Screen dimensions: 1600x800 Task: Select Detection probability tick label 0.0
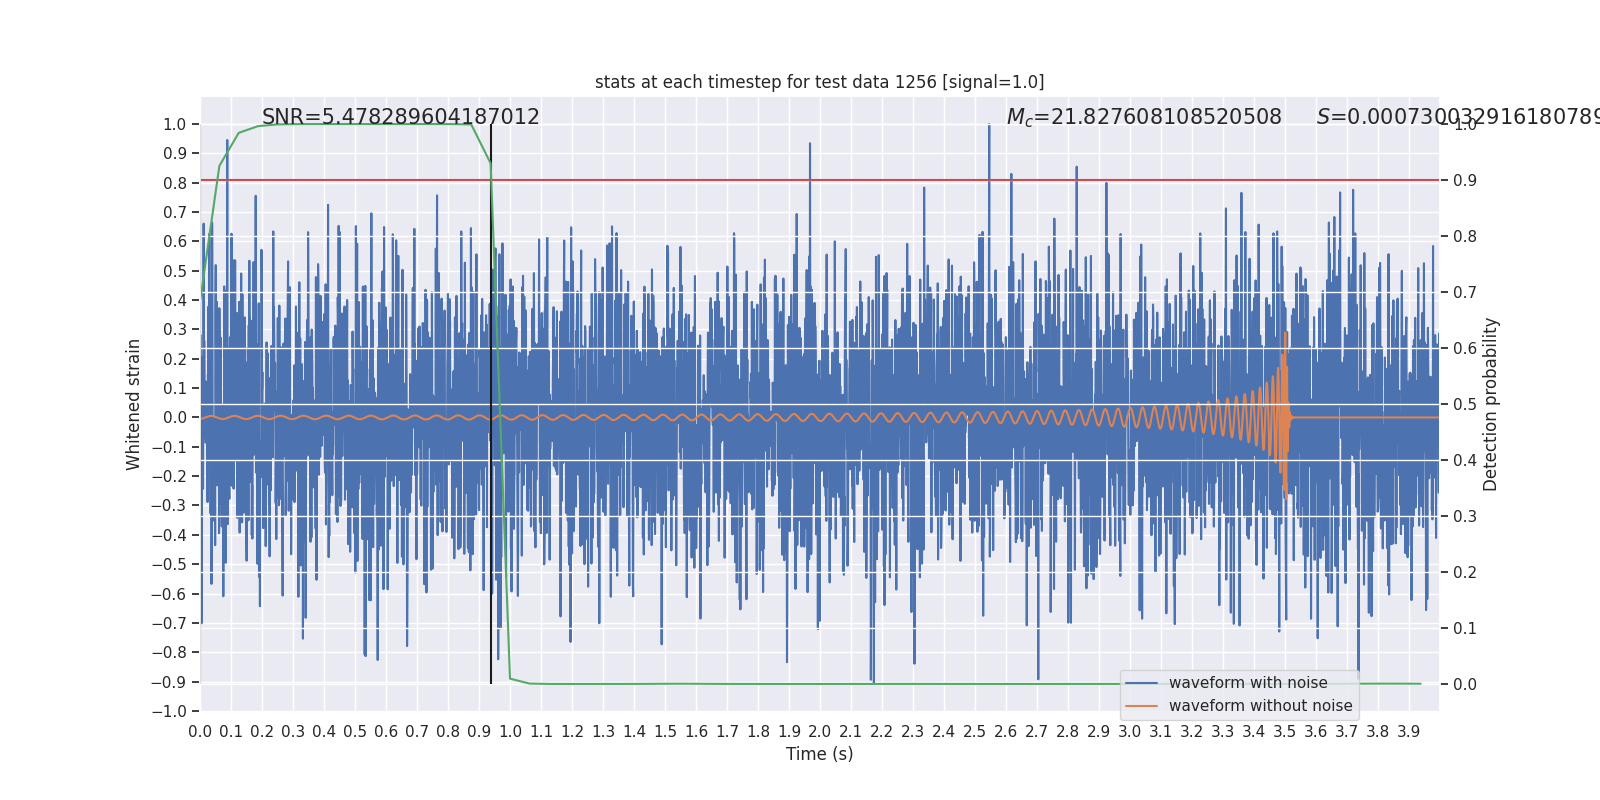[1465, 685]
